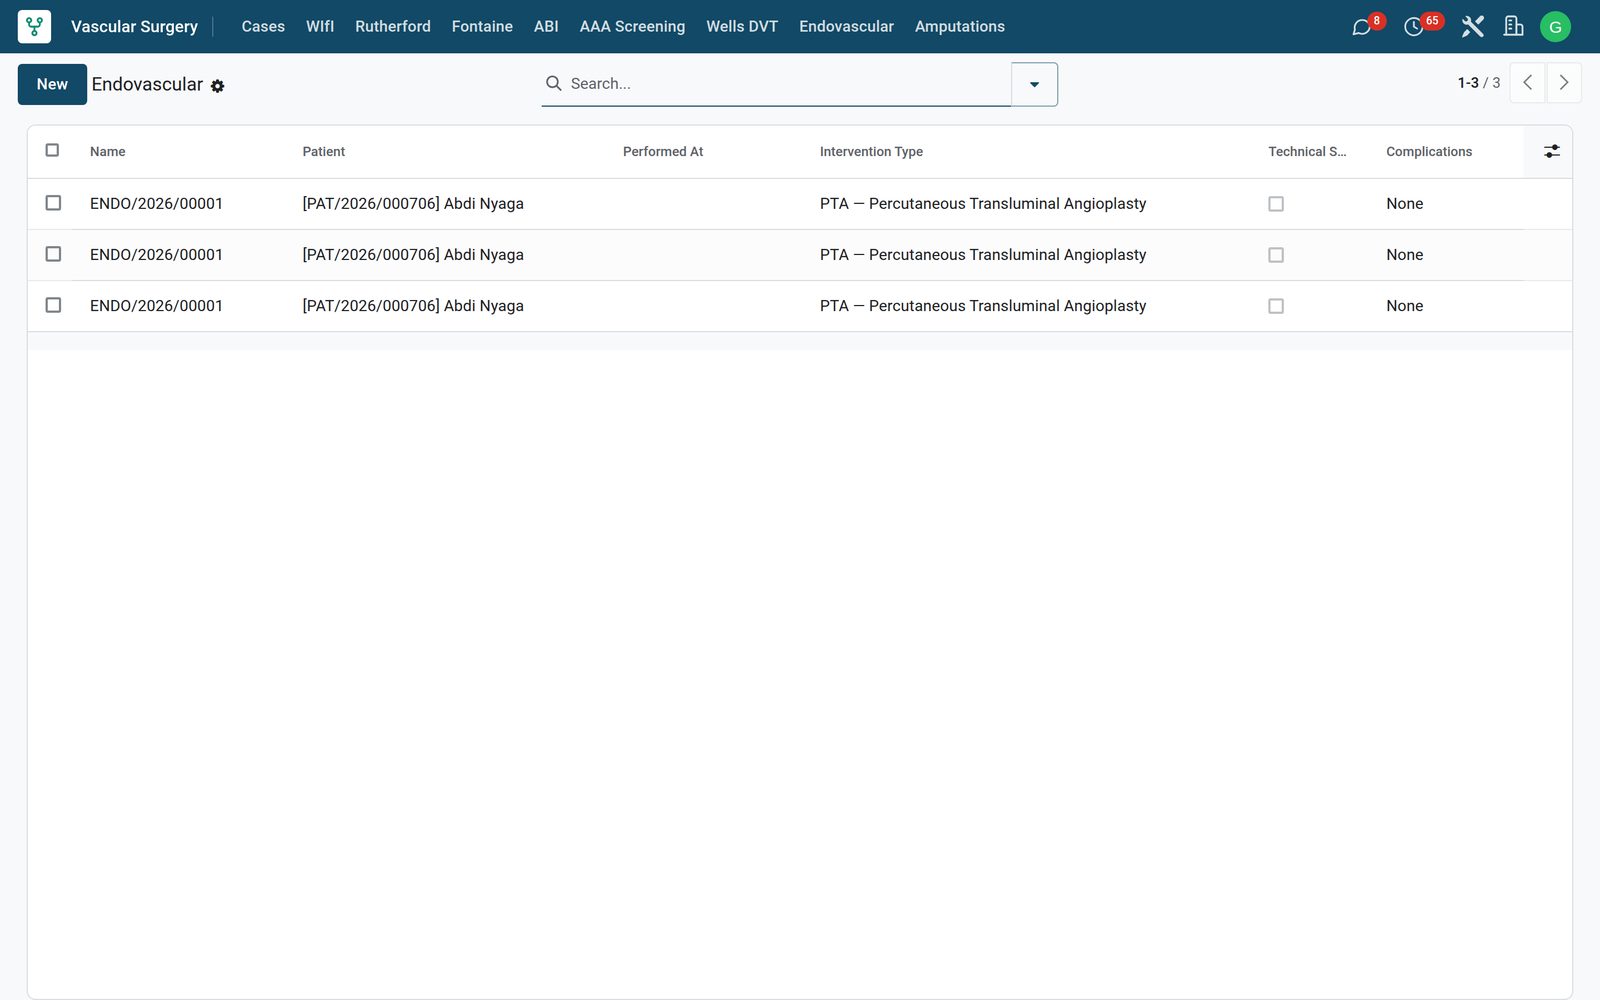This screenshot has height=1000, width=1600.
Task: Click the Endovascular gear actions icon
Action: click(x=218, y=86)
